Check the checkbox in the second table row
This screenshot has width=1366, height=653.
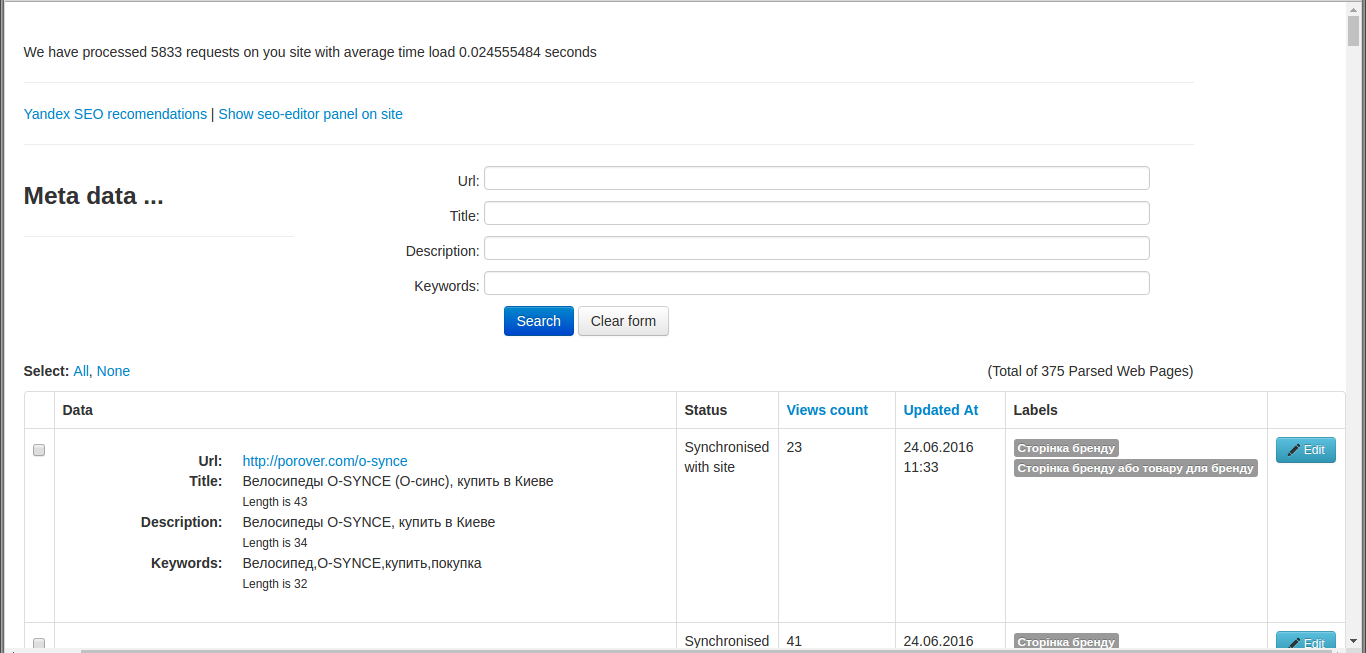coord(38,644)
